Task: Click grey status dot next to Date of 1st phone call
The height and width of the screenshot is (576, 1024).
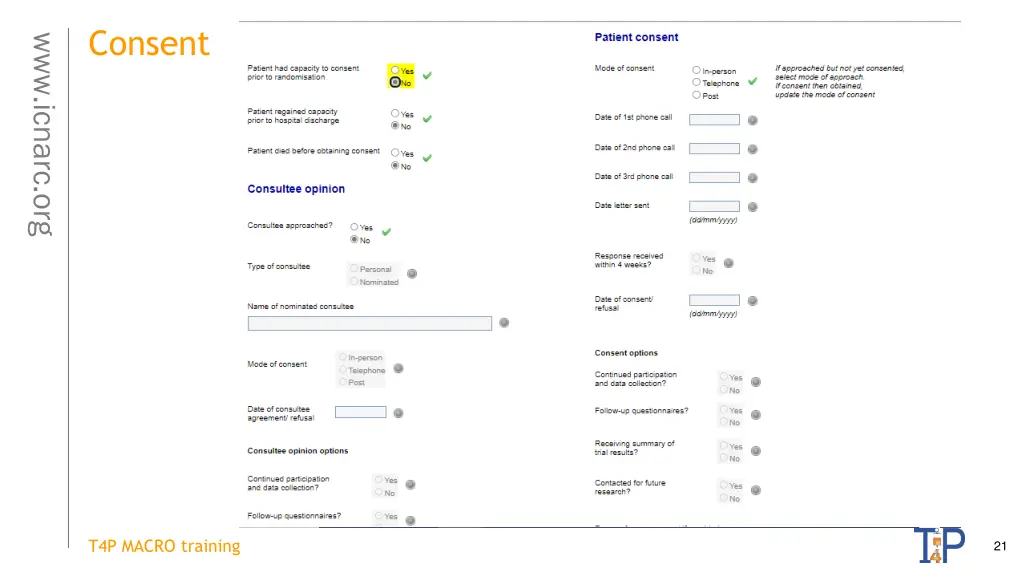Action: click(x=752, y=120)
